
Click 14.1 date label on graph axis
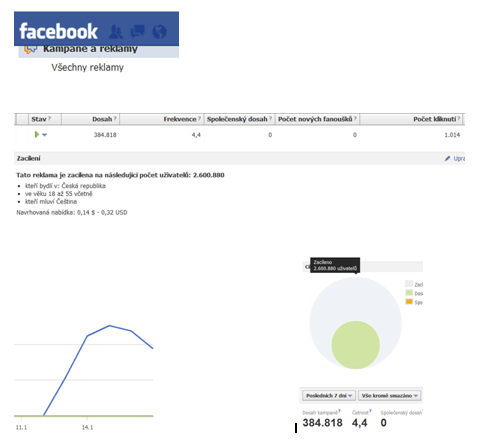click(87, 428)
